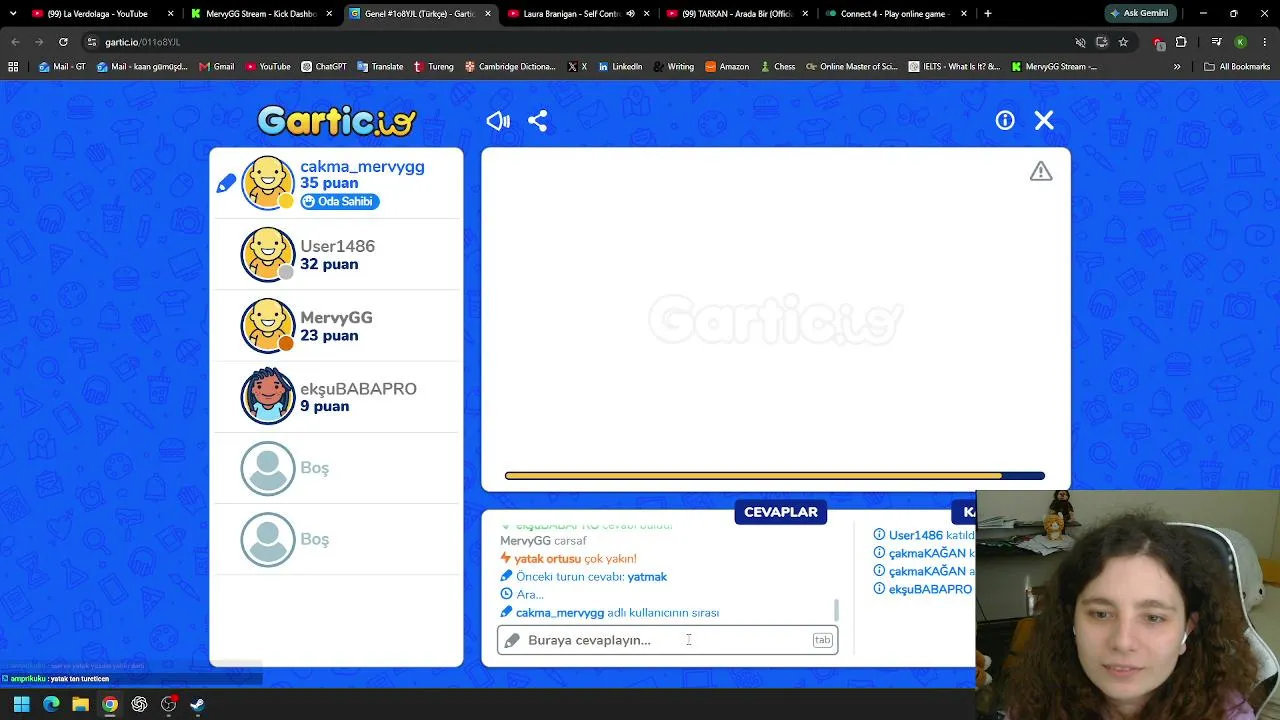Image resolution: width=1280 pixels, height=720 pixels.
Task: Click the share room icon
Action: tap(538, 121)
